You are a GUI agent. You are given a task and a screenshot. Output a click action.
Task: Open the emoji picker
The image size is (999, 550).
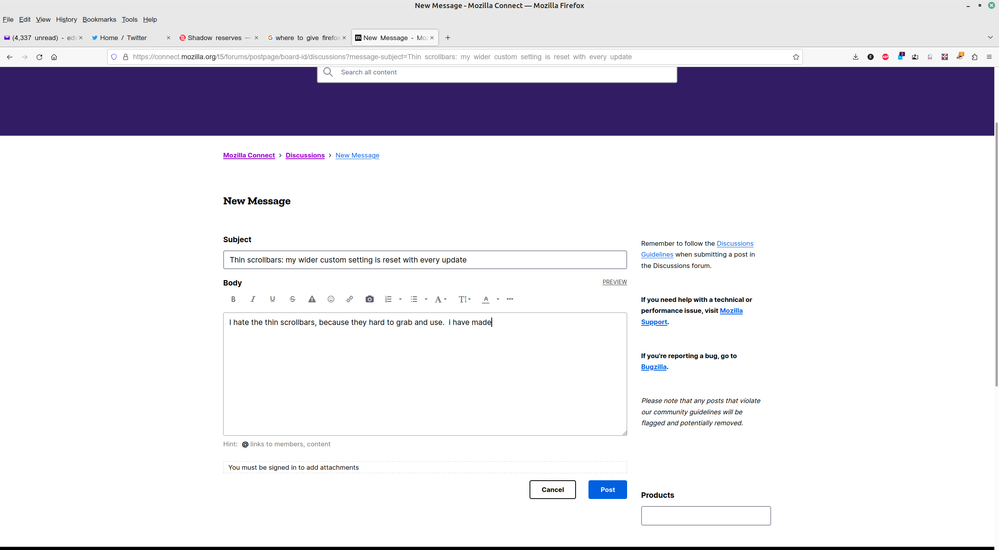(x=331, y=299)
